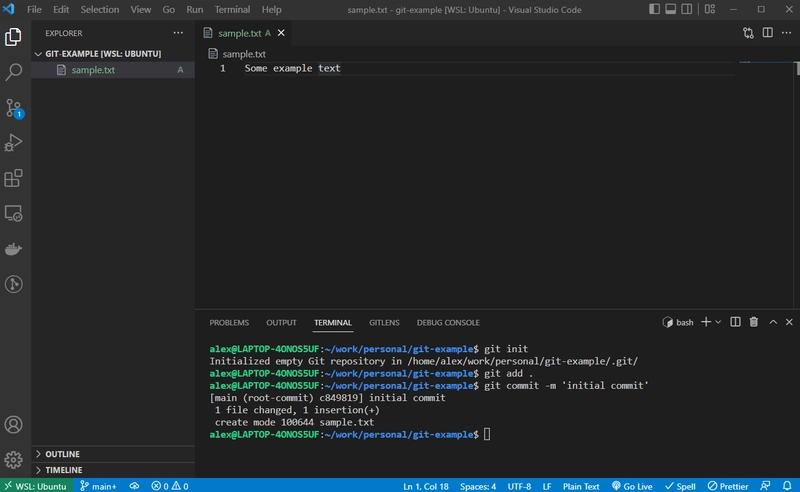Switch to the PROBLEMS panel tab
Viewport: 800px width, 492px height.
tap(229, 323)
